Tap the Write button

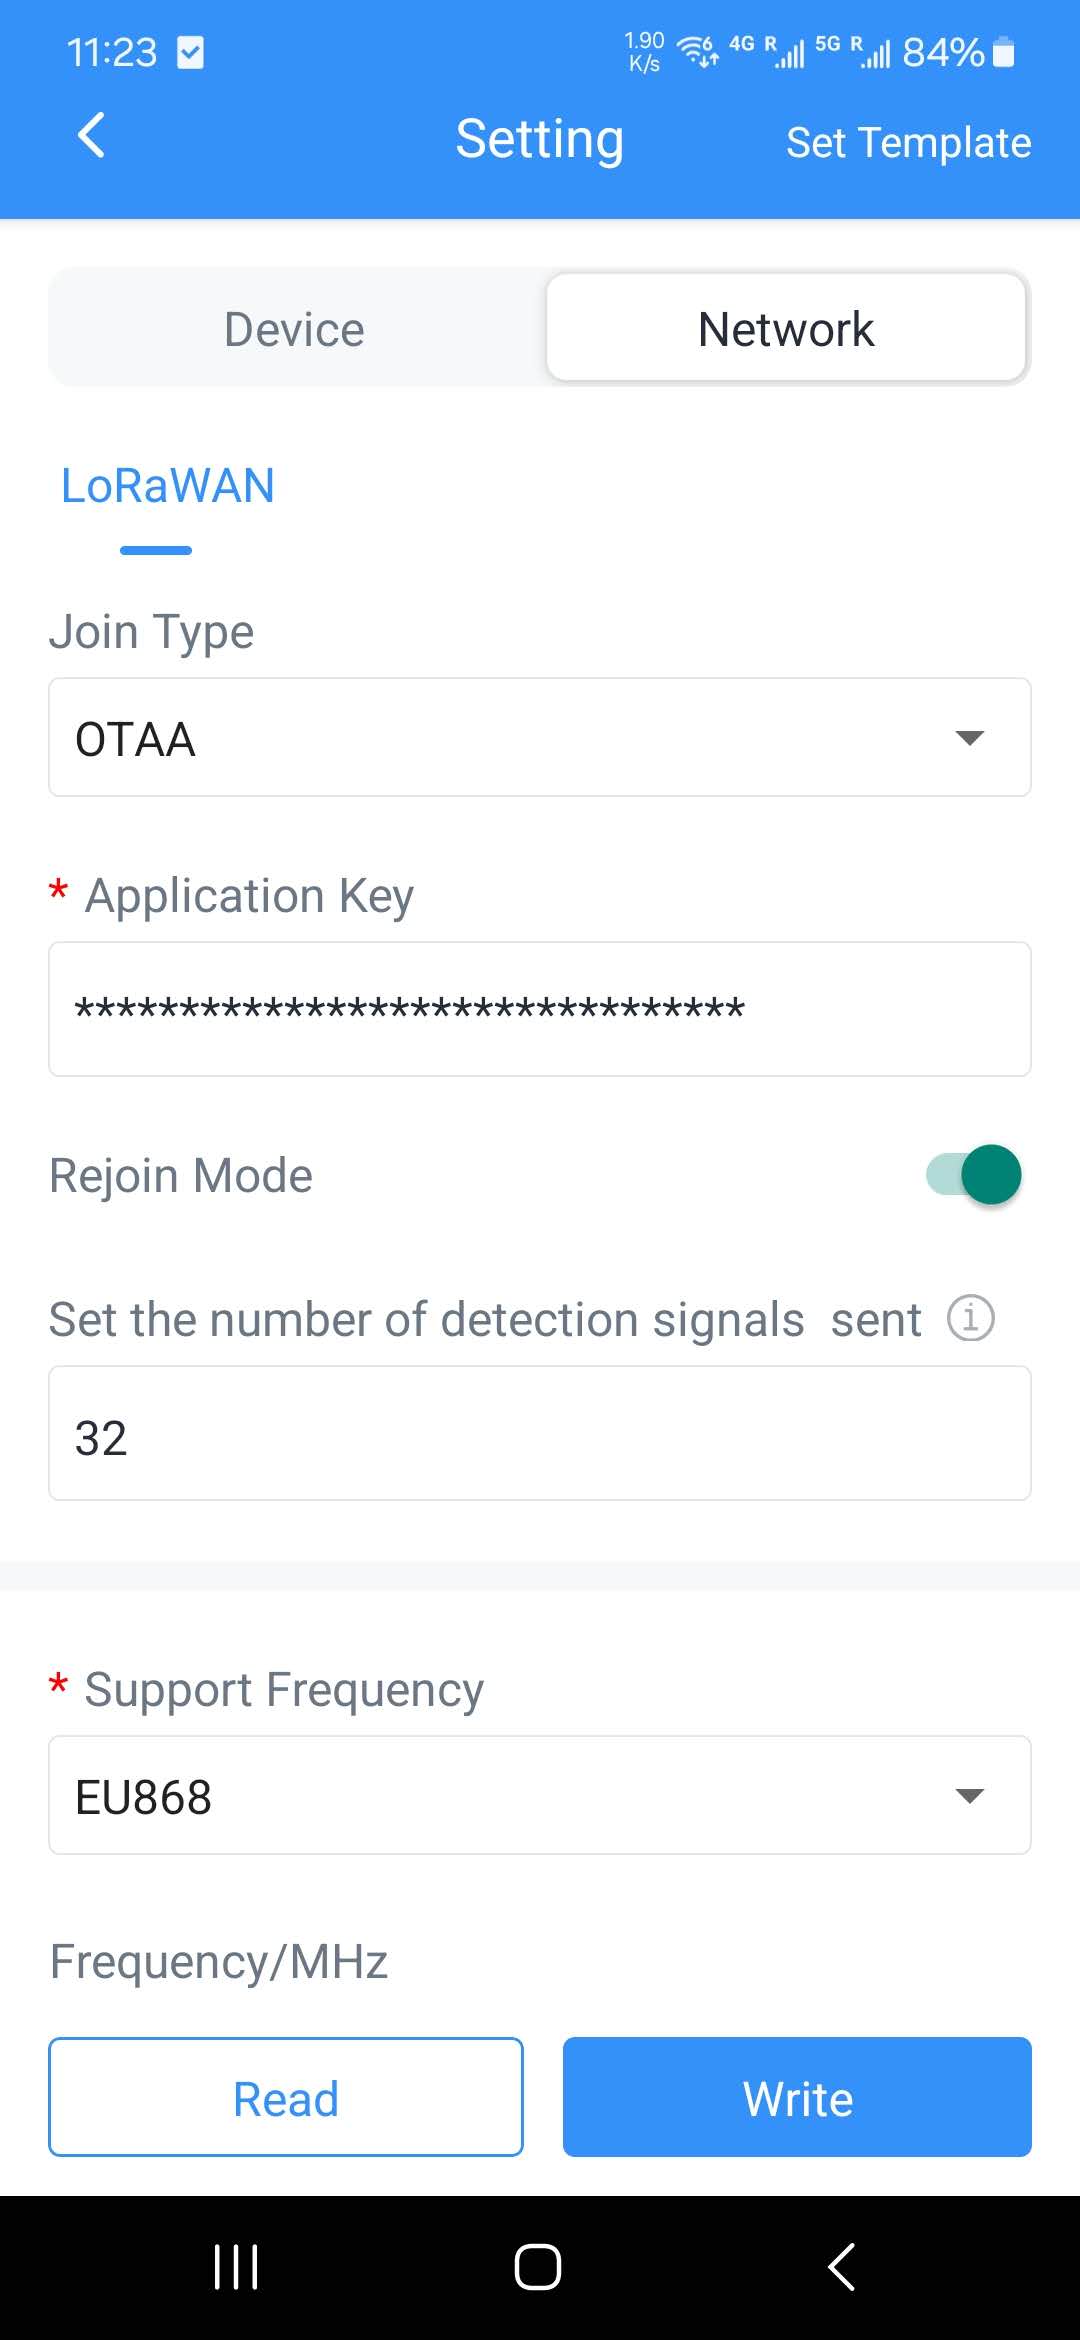pos(797,2097)
